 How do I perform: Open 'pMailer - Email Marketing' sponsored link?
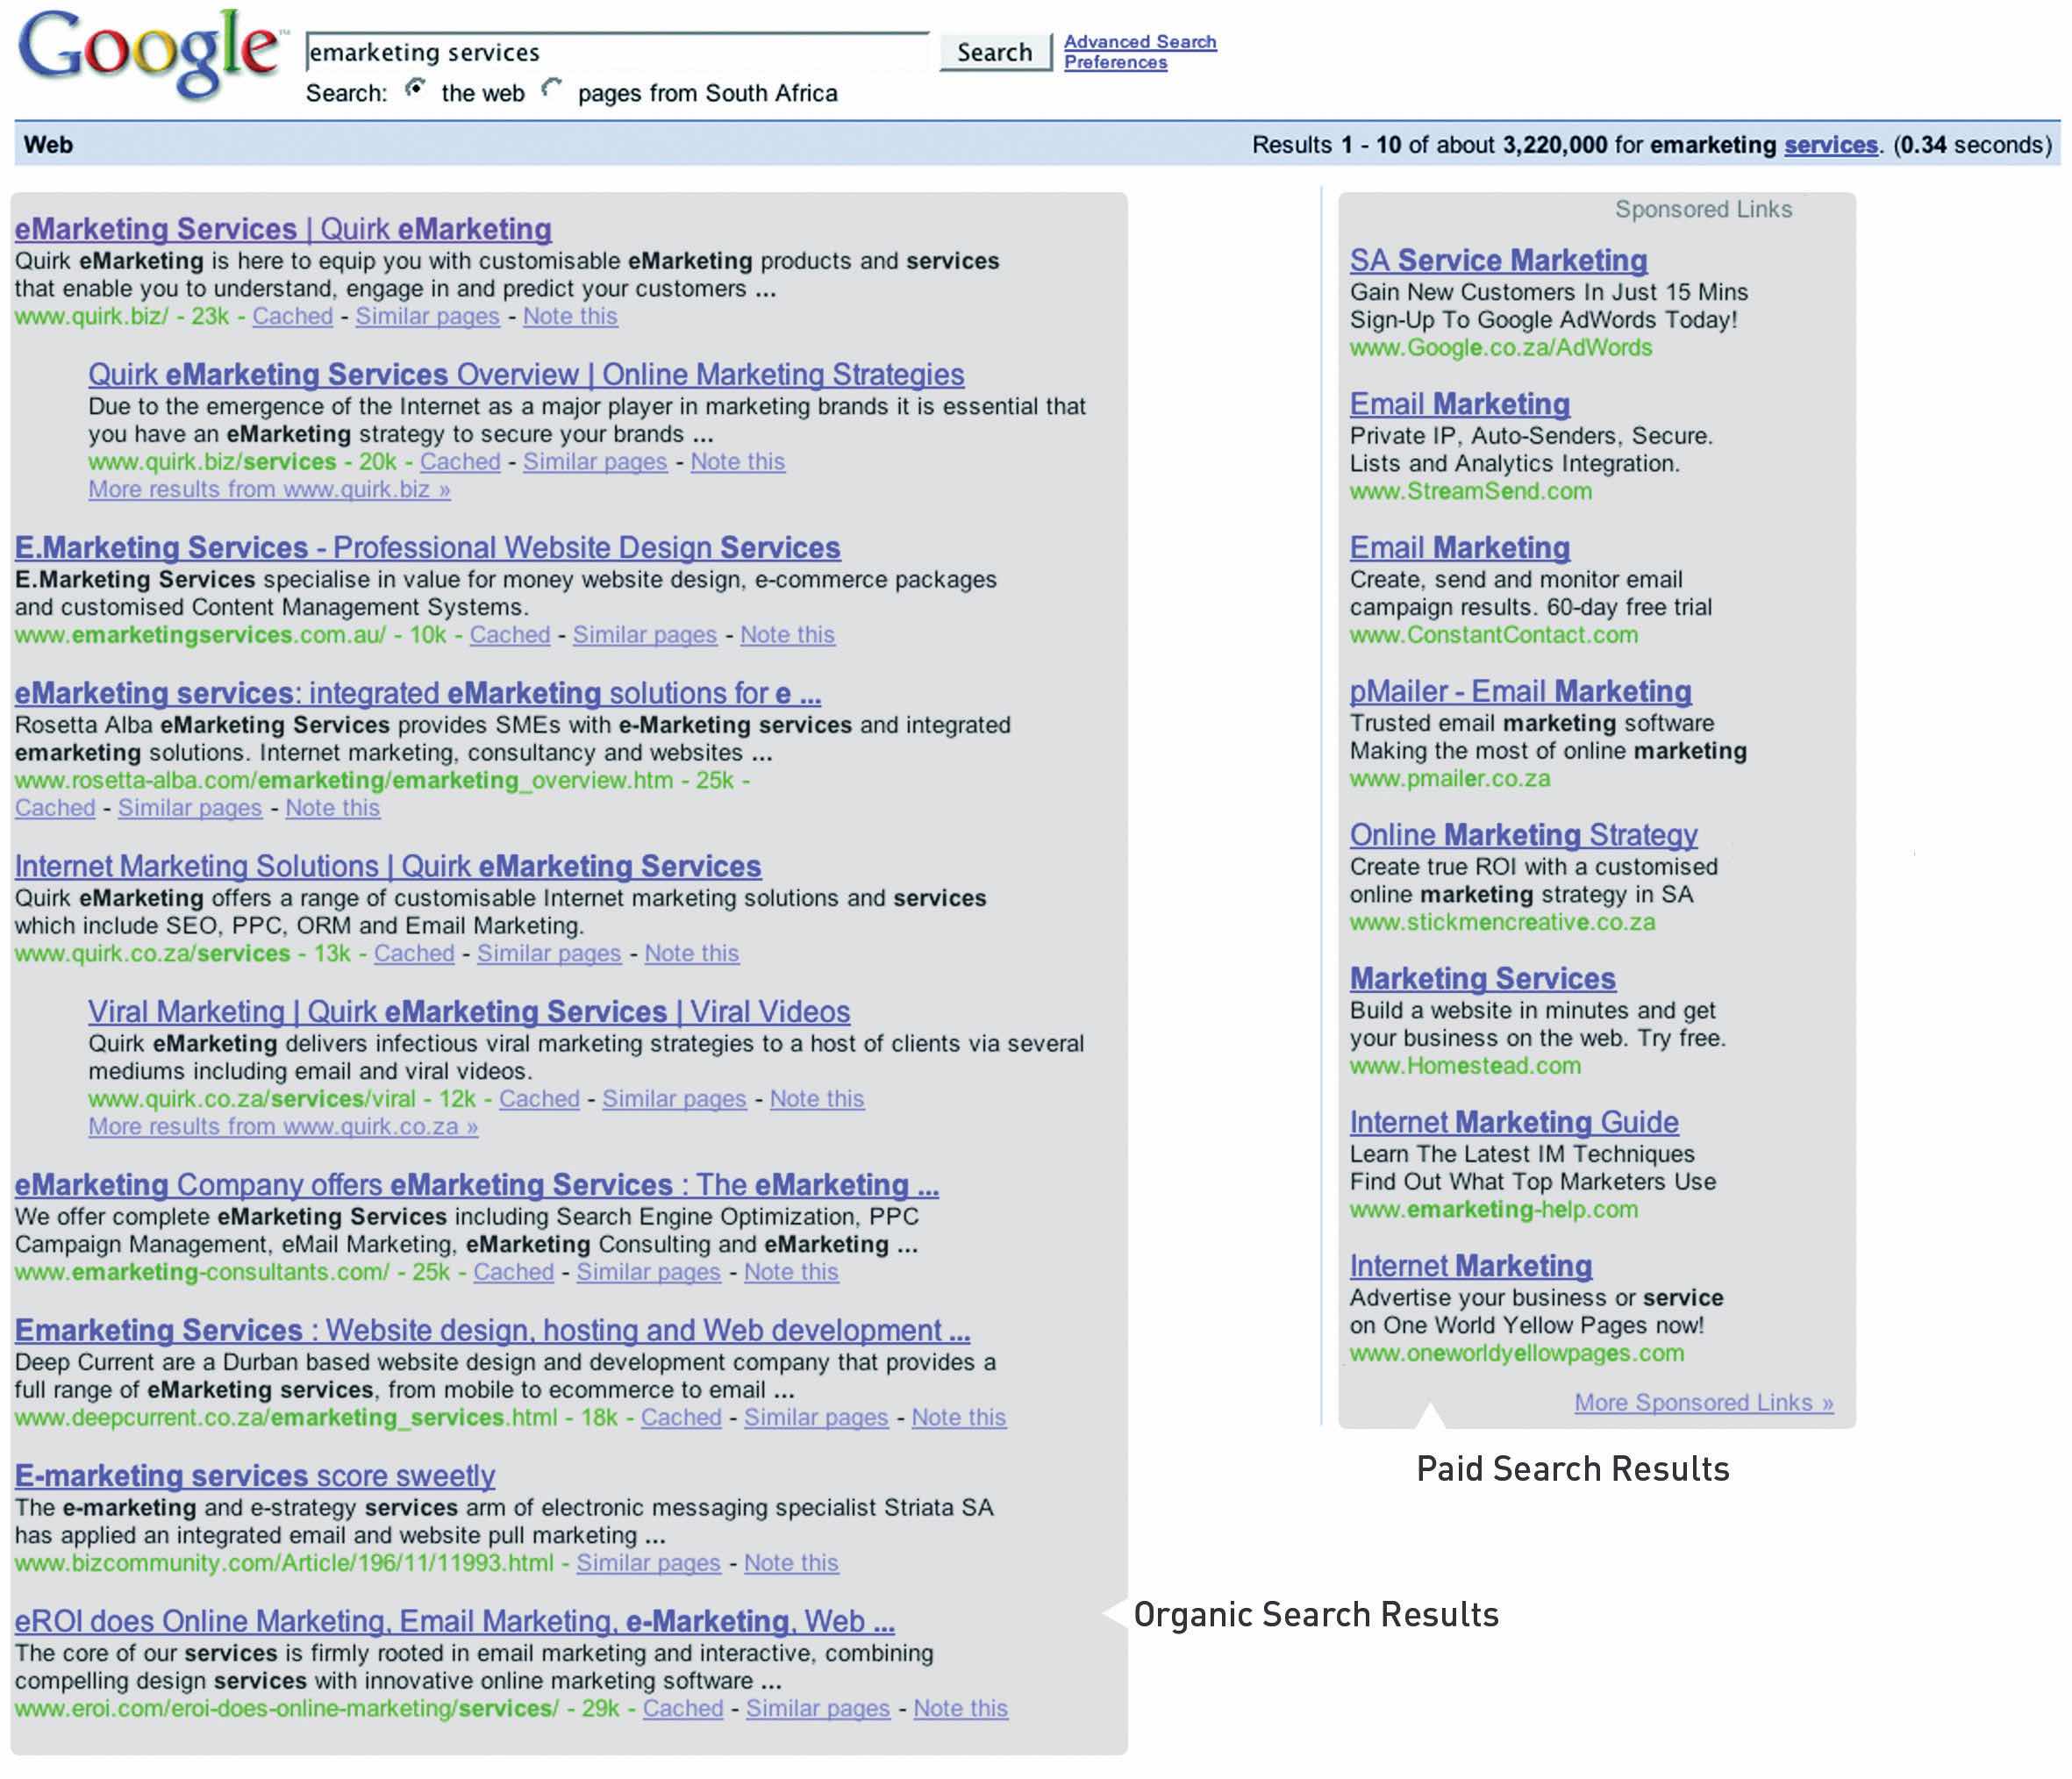[1520, 692]
